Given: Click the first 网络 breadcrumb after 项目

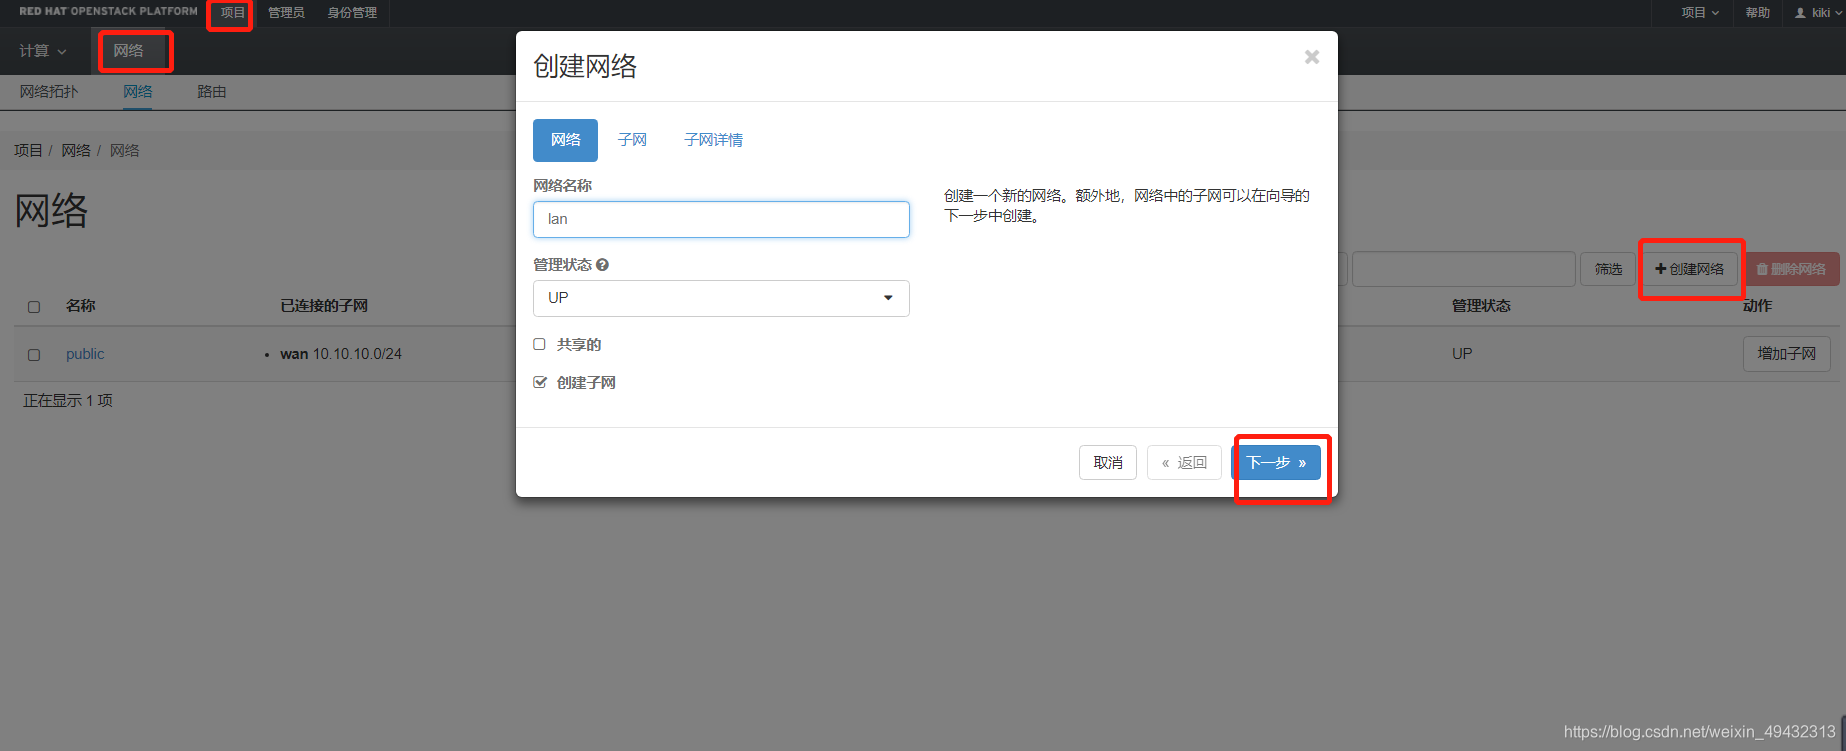Looking at the screenshot, I should coord(76,150).
